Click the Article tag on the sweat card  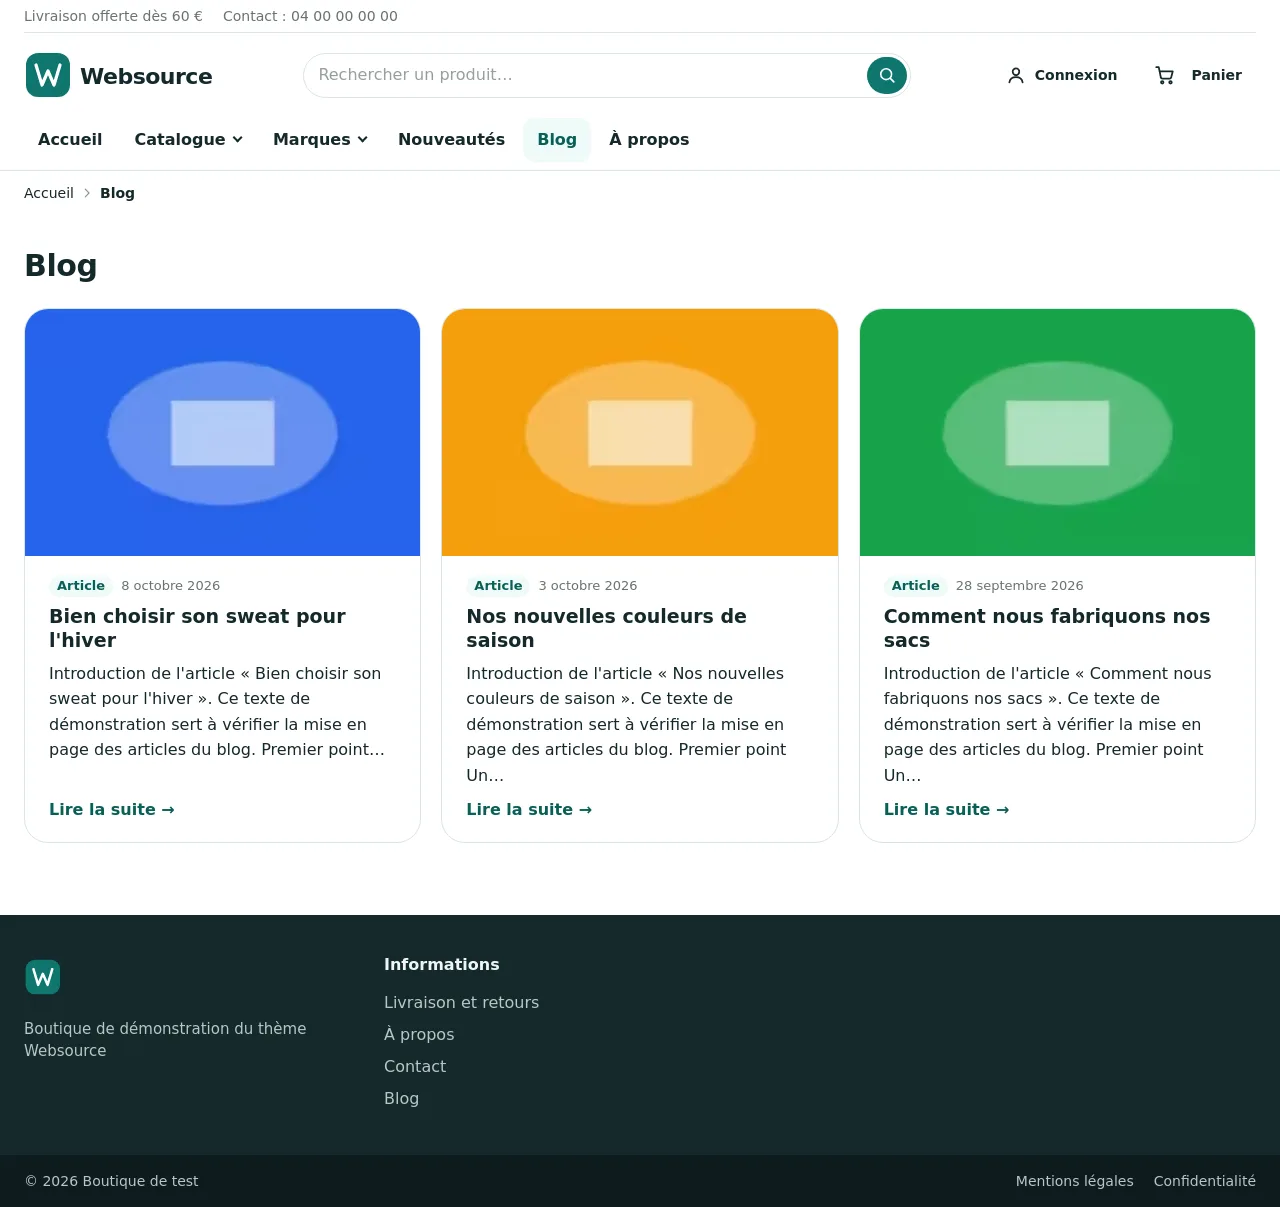point(81,586)
